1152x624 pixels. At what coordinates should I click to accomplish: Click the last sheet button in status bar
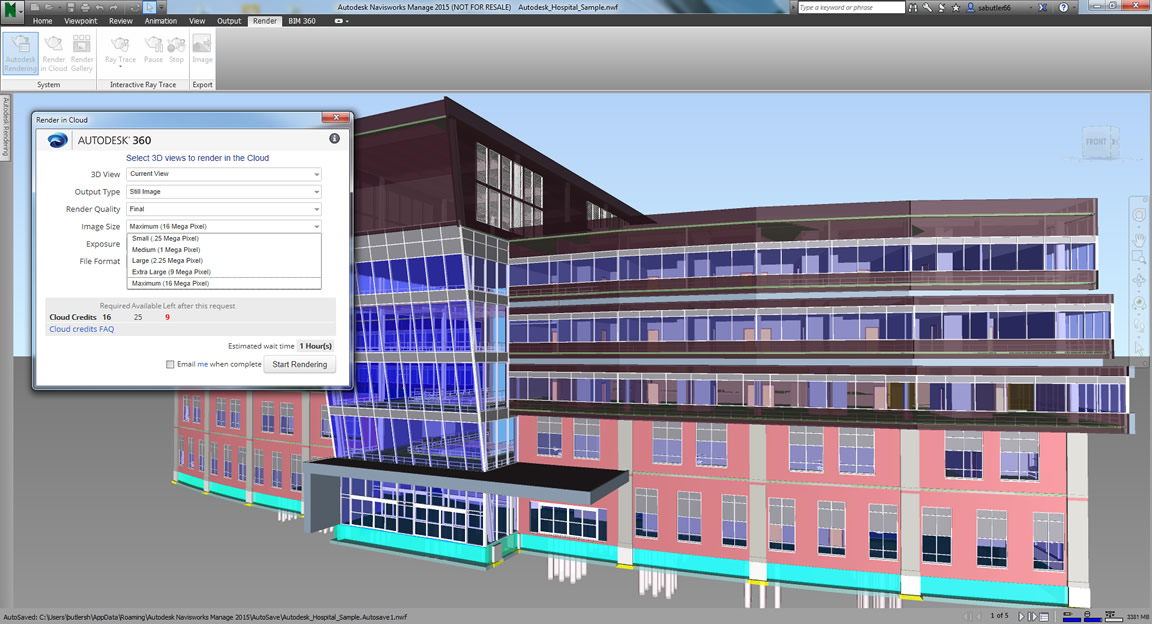pyautogui.click(x=1032, y=617)
